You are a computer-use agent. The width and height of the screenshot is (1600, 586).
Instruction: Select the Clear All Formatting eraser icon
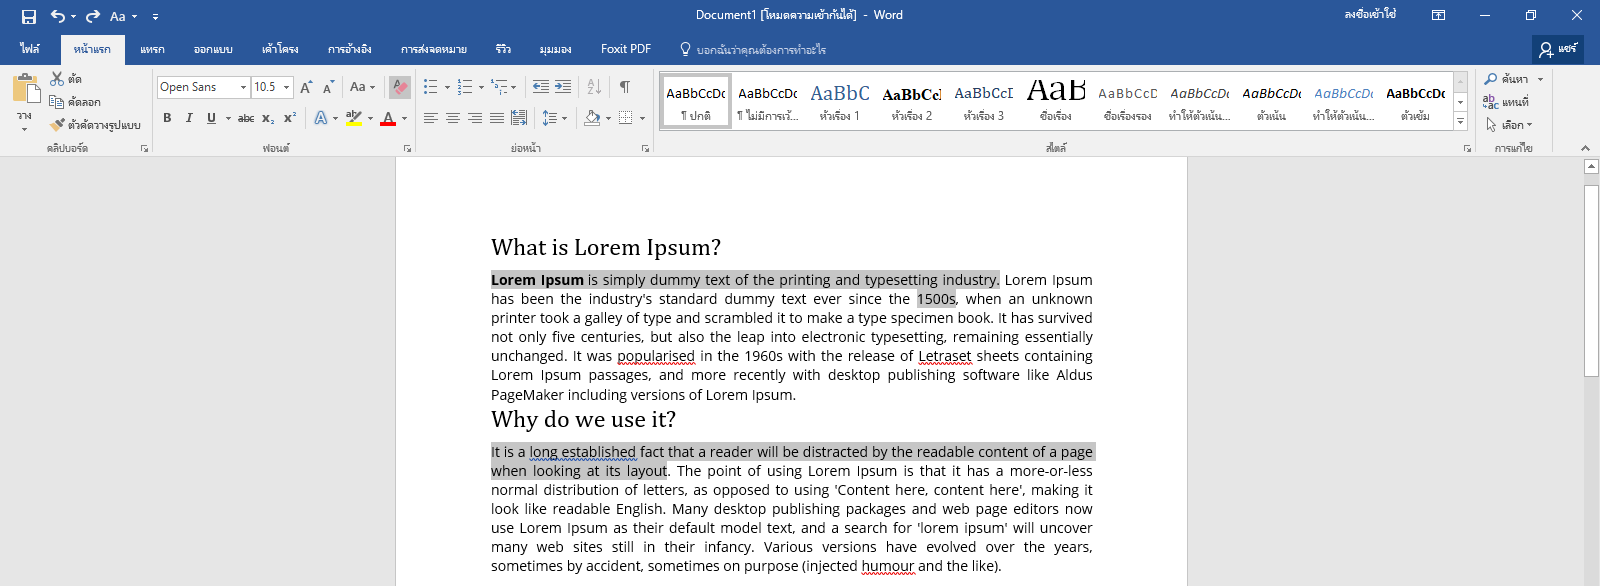pos(400,87)
